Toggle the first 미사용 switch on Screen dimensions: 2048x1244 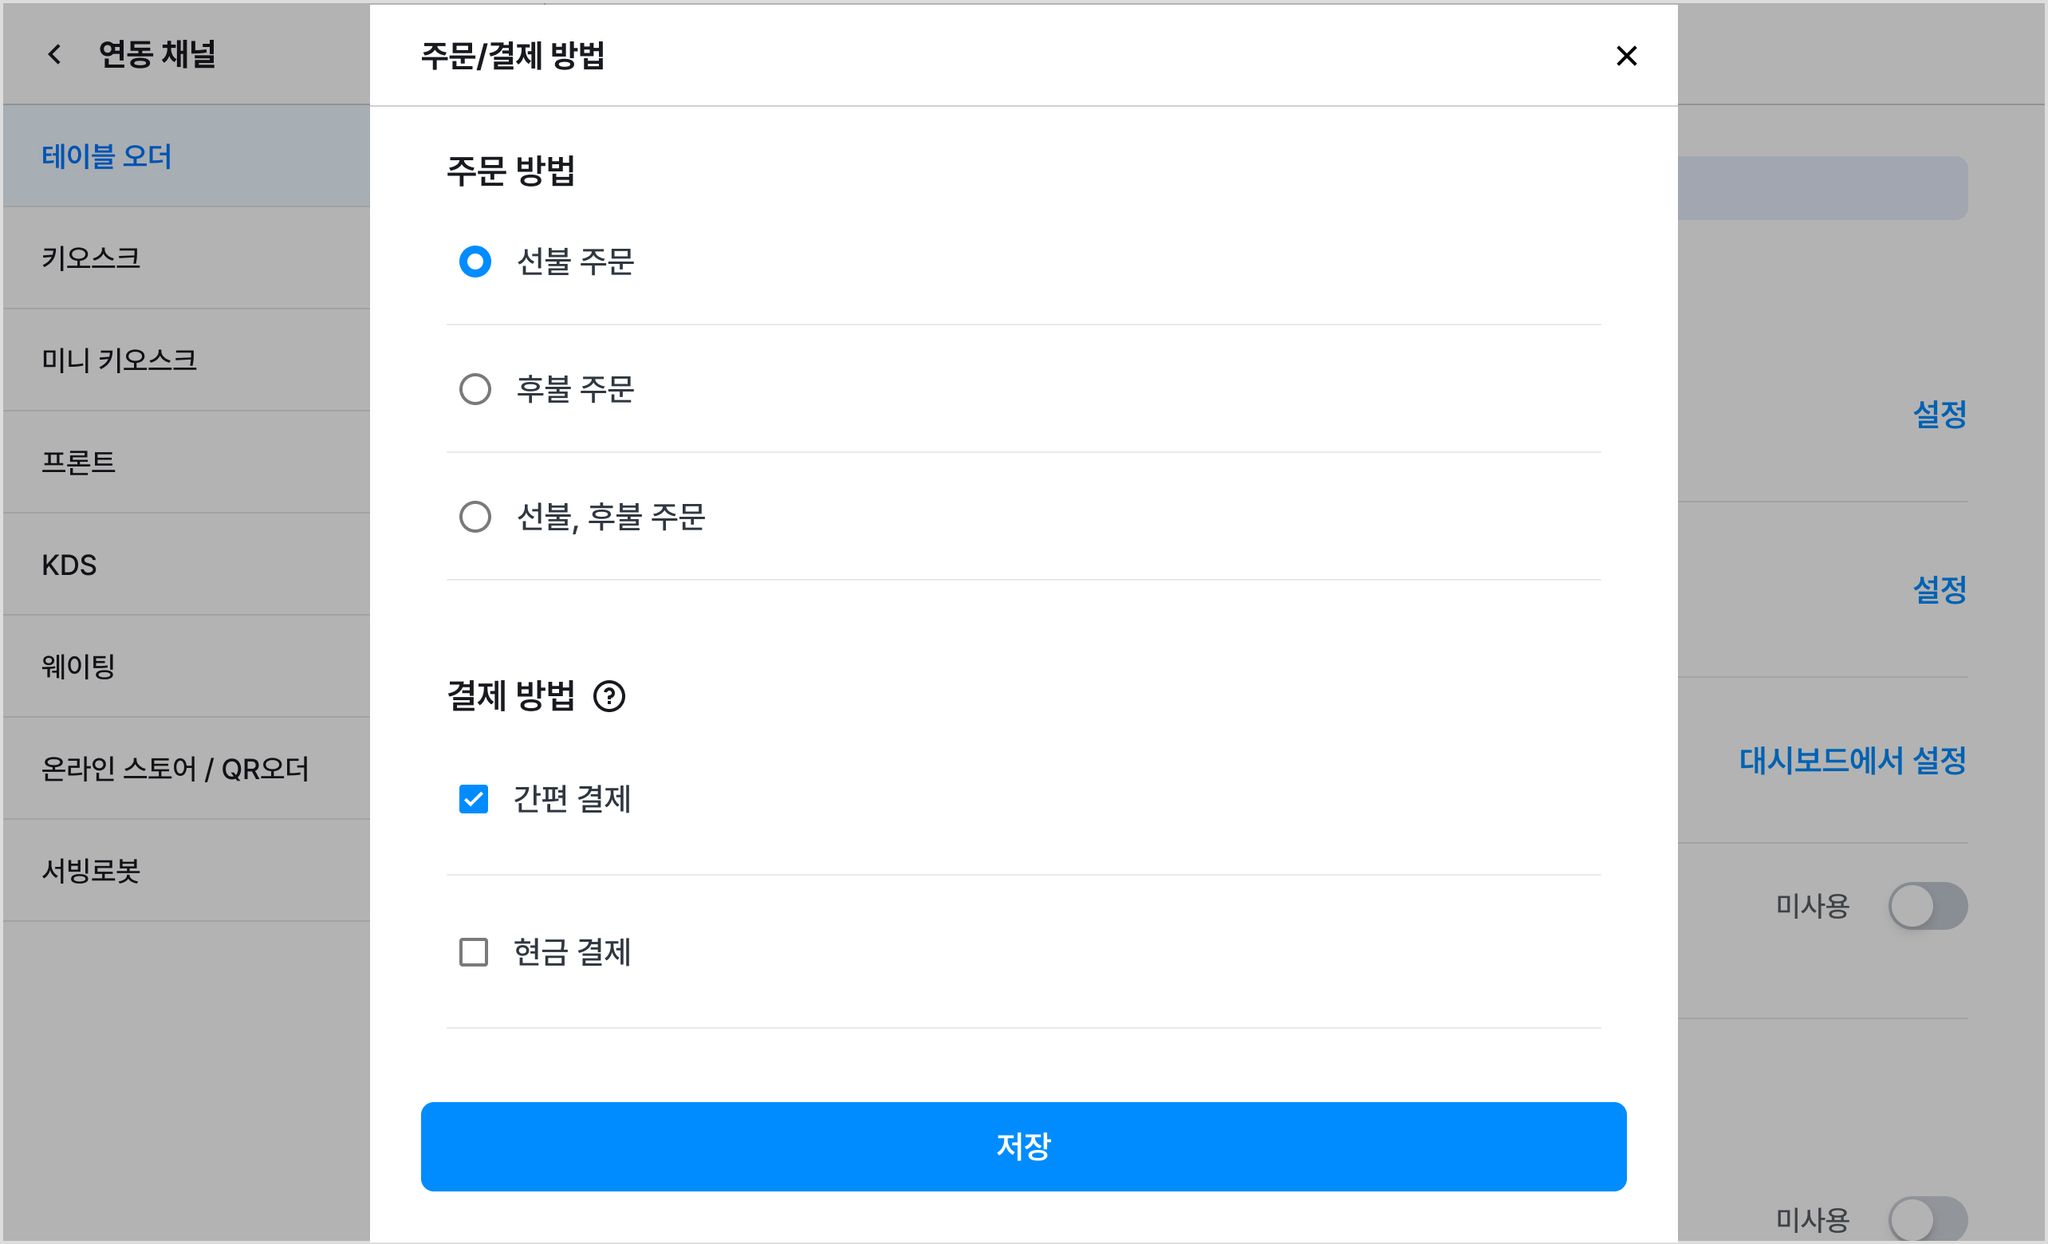pyautogui.click(x=1927, y=906)
